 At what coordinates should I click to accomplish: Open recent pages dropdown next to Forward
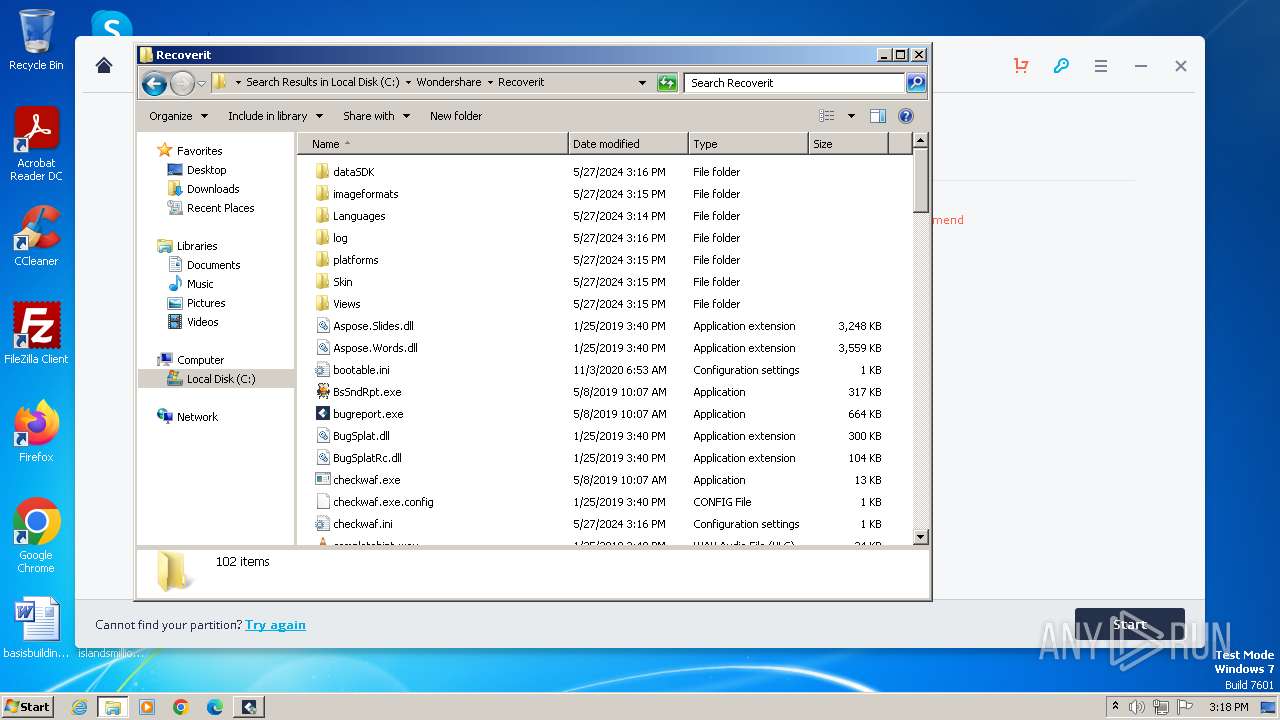tap(202, 83)
